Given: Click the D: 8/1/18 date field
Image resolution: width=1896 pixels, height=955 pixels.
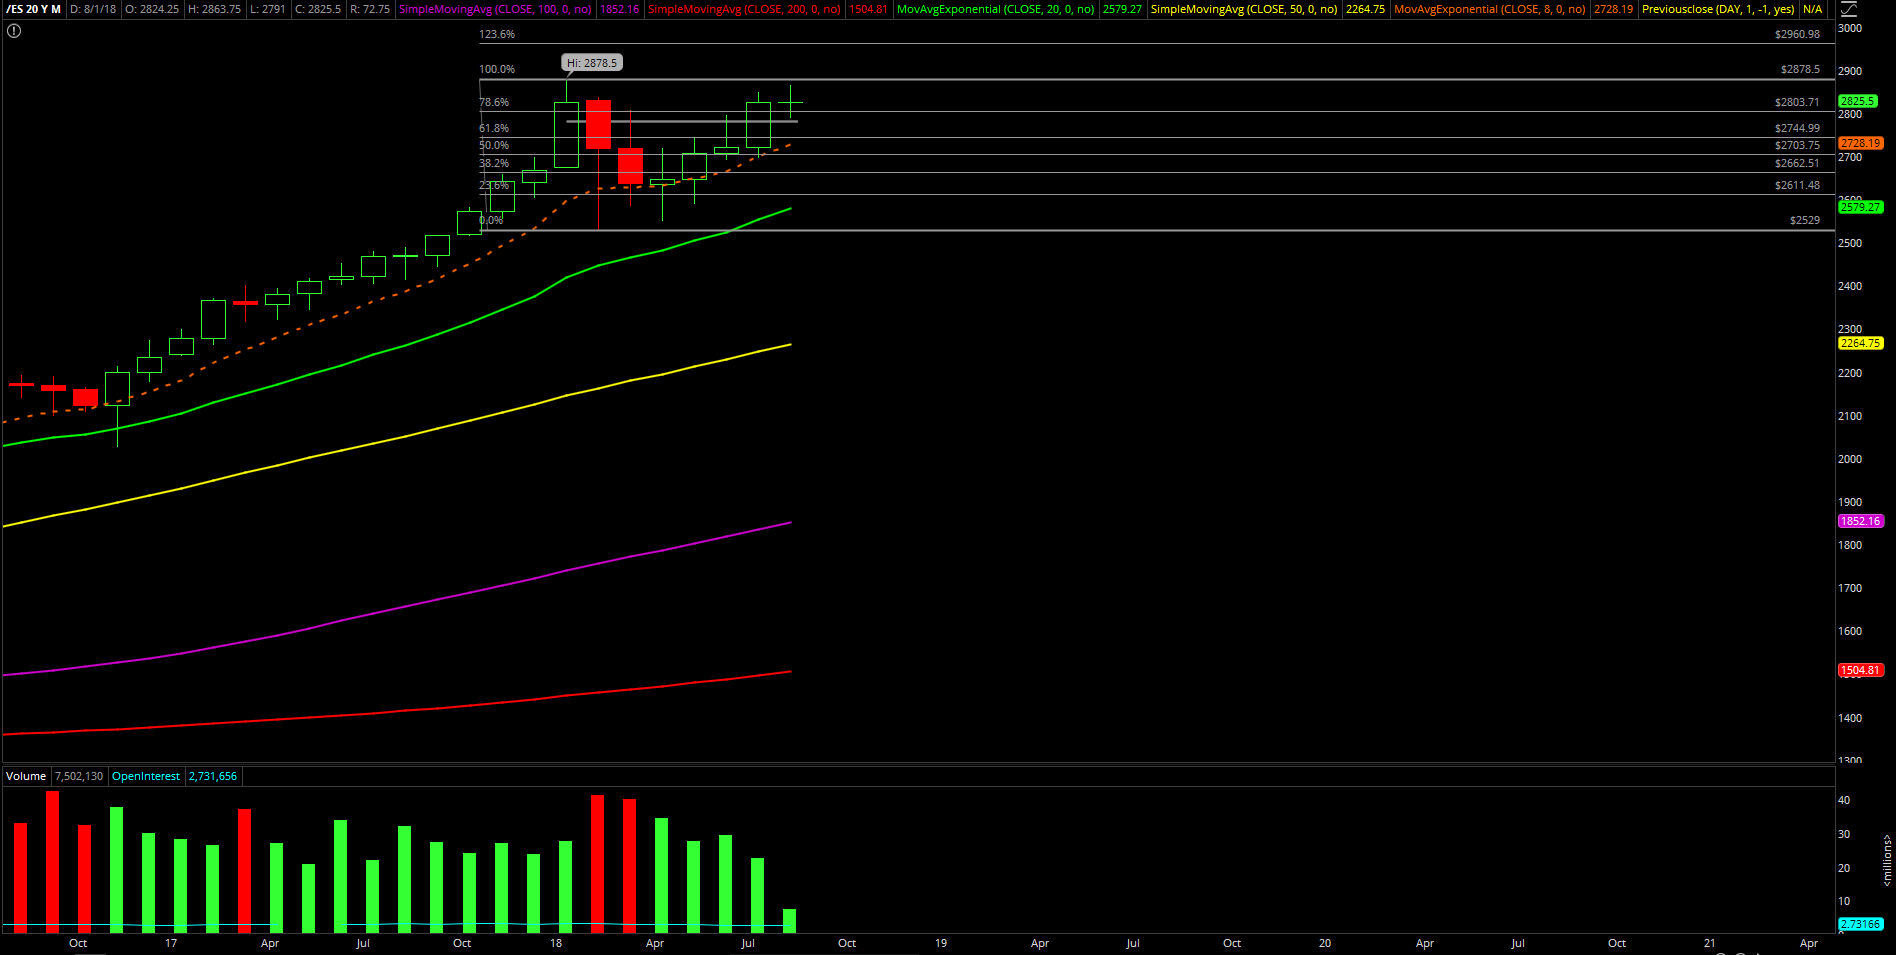Looking at the screenshot, I should click(93, 9).
